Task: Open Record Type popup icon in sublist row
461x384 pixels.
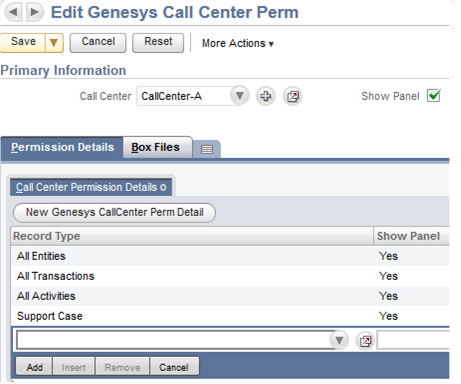Action: click(x=365, y=341)
